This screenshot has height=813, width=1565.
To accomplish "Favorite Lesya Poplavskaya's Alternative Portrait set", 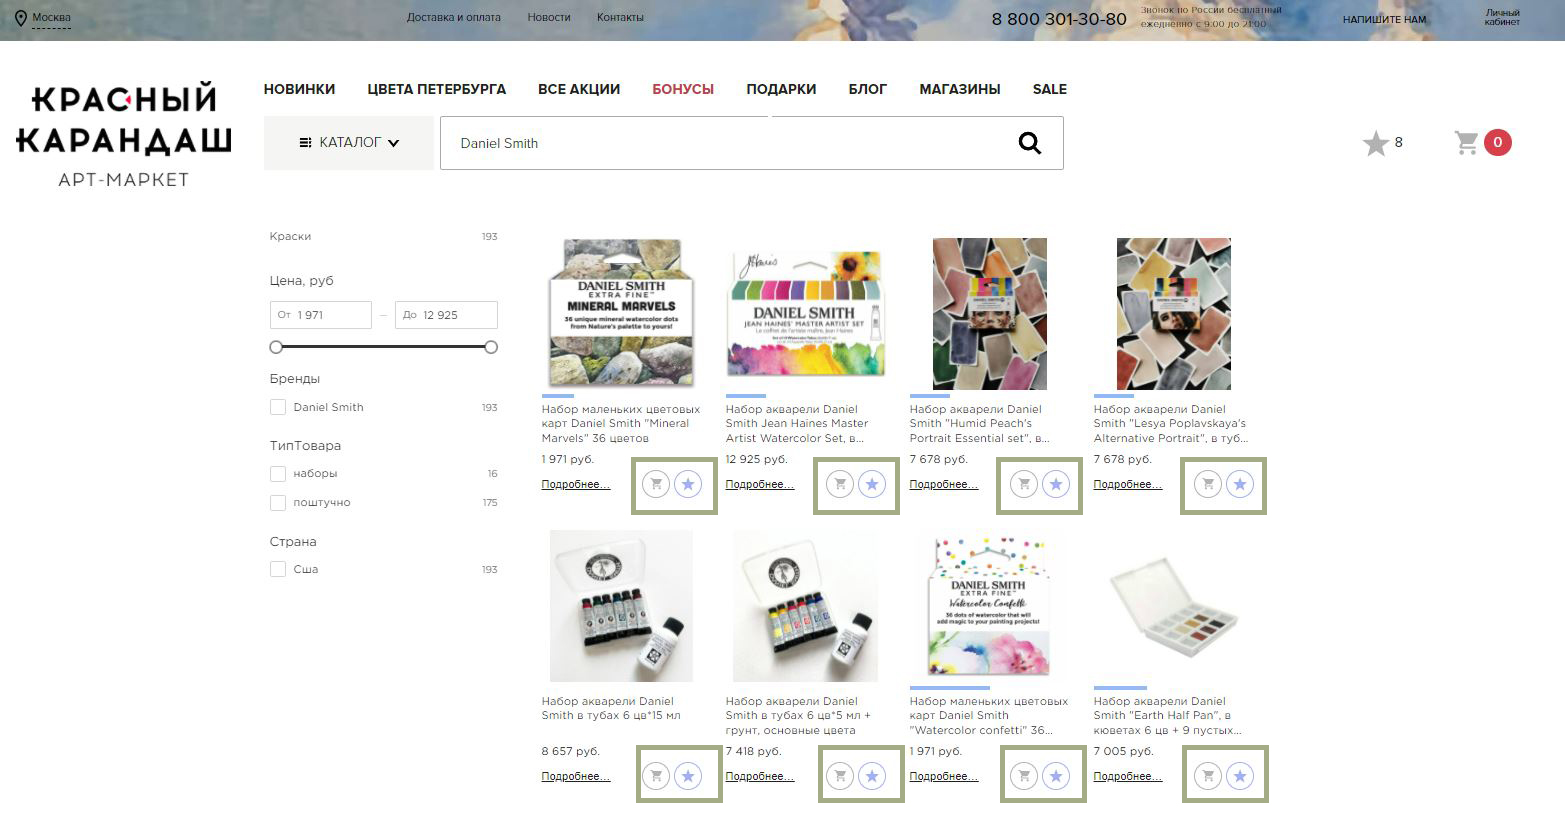I will point(1240,485).
